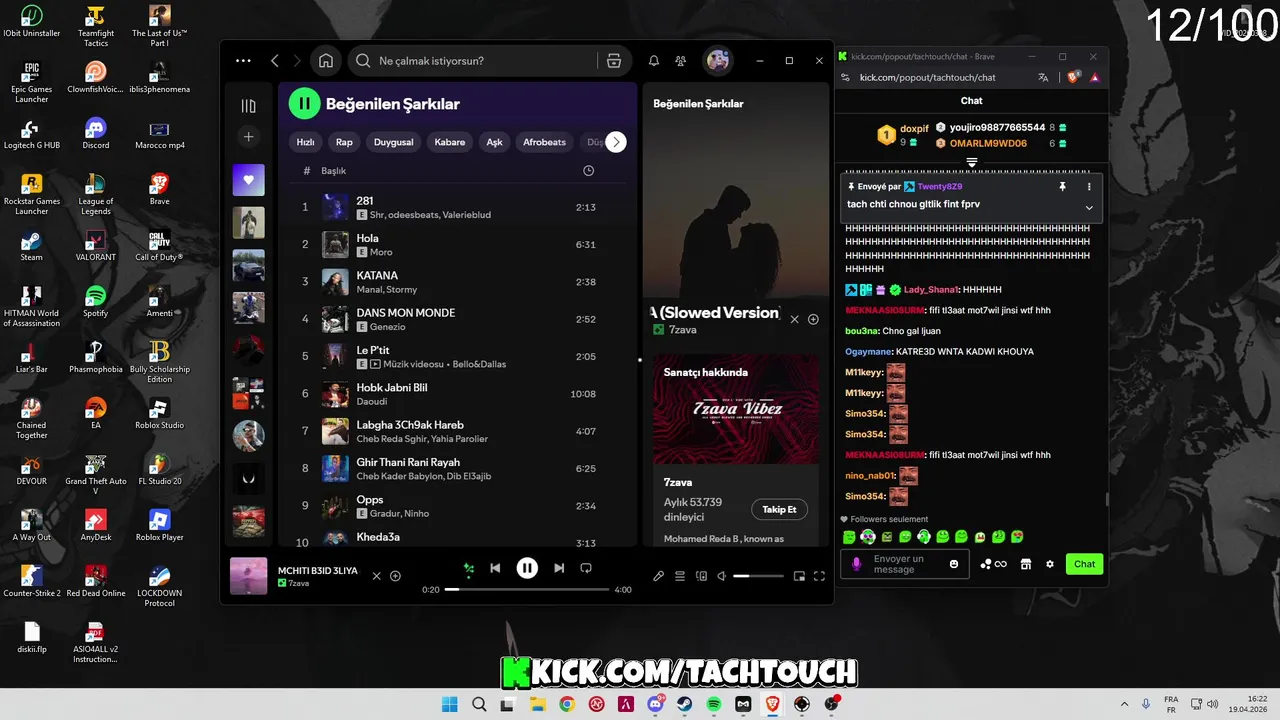Select the Duygusal filter chip
1280x720 pixels.
tap(393, 142)
